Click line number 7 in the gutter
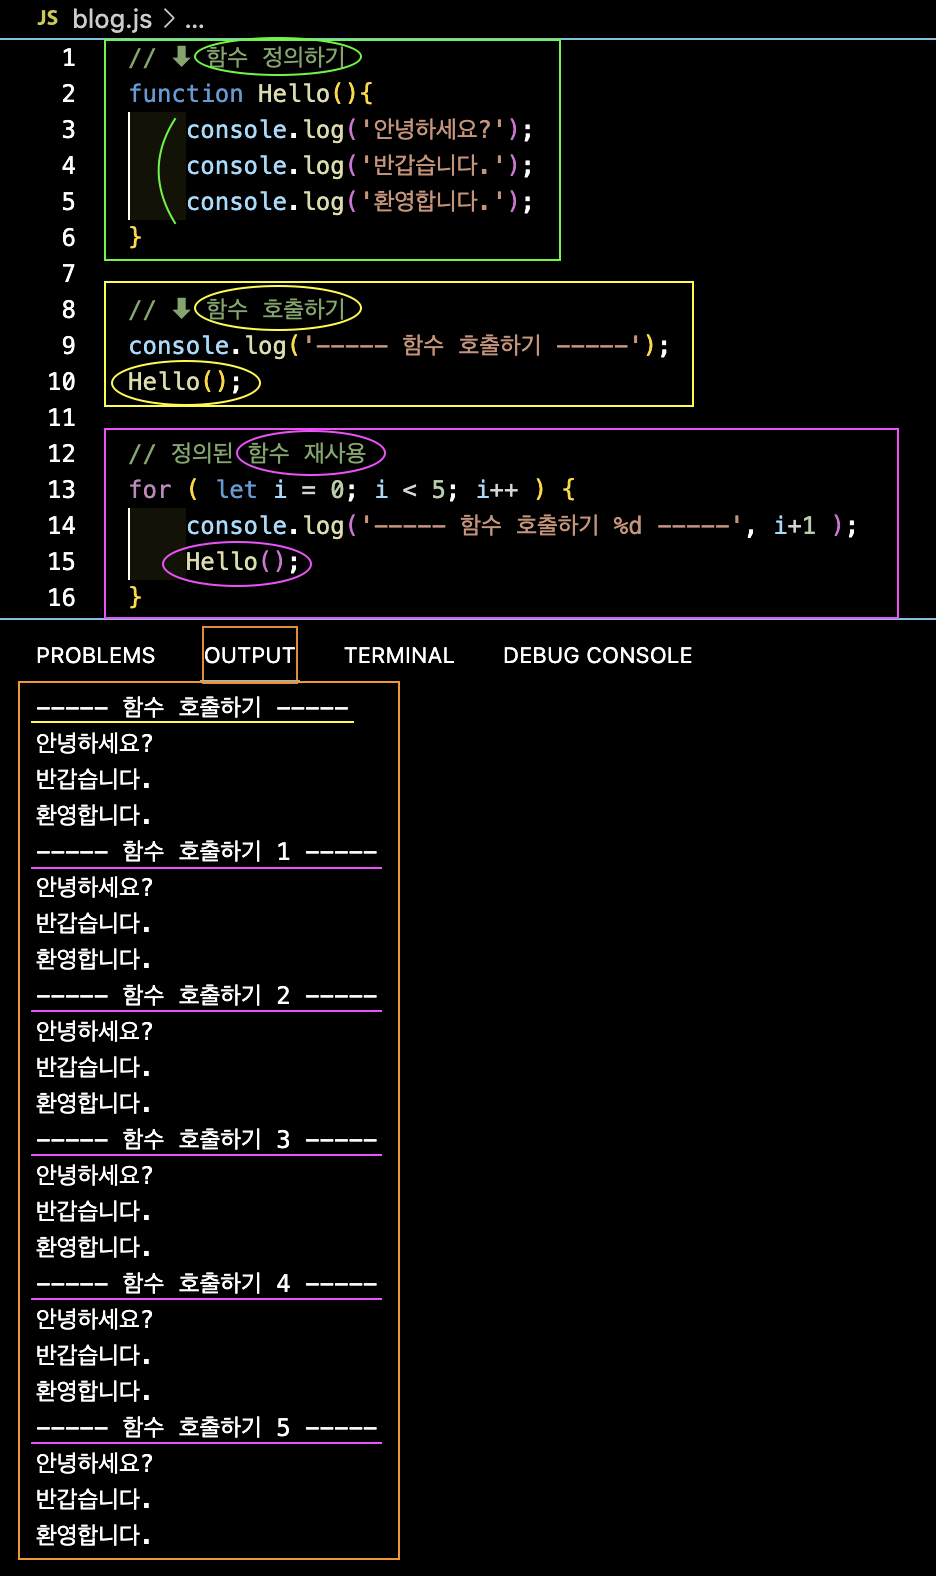Image resolution: width=936 pixels, height=1576 pixels. point(68,274)
